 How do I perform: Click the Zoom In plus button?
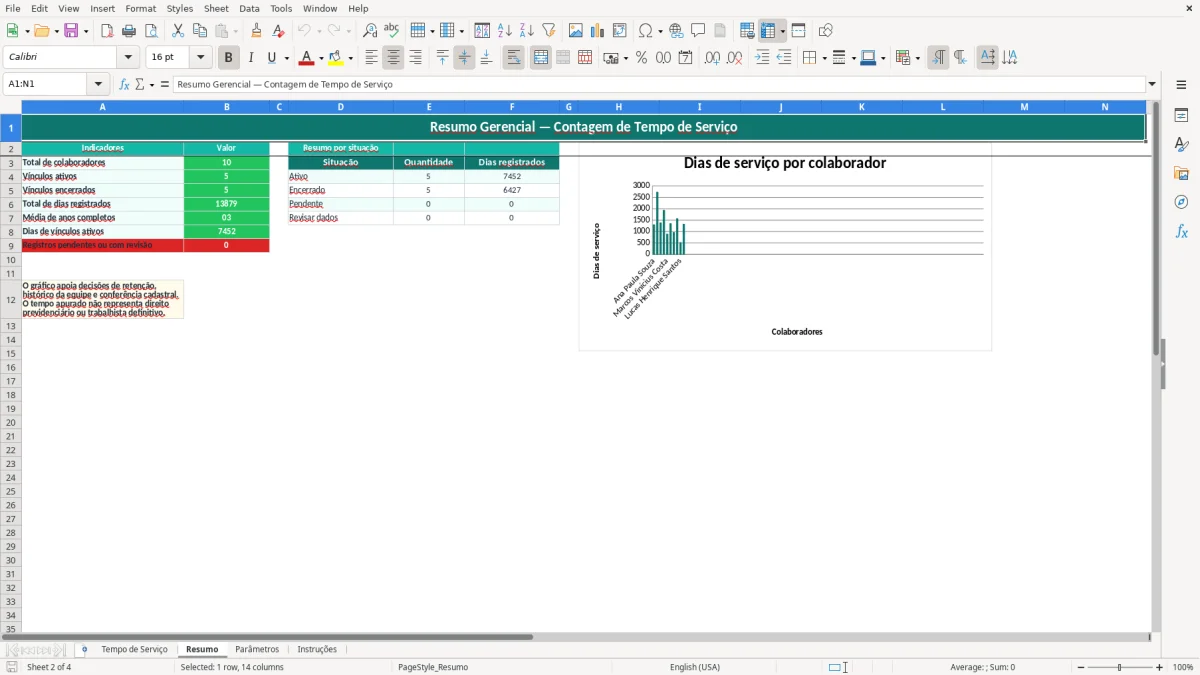(1160, 667)
